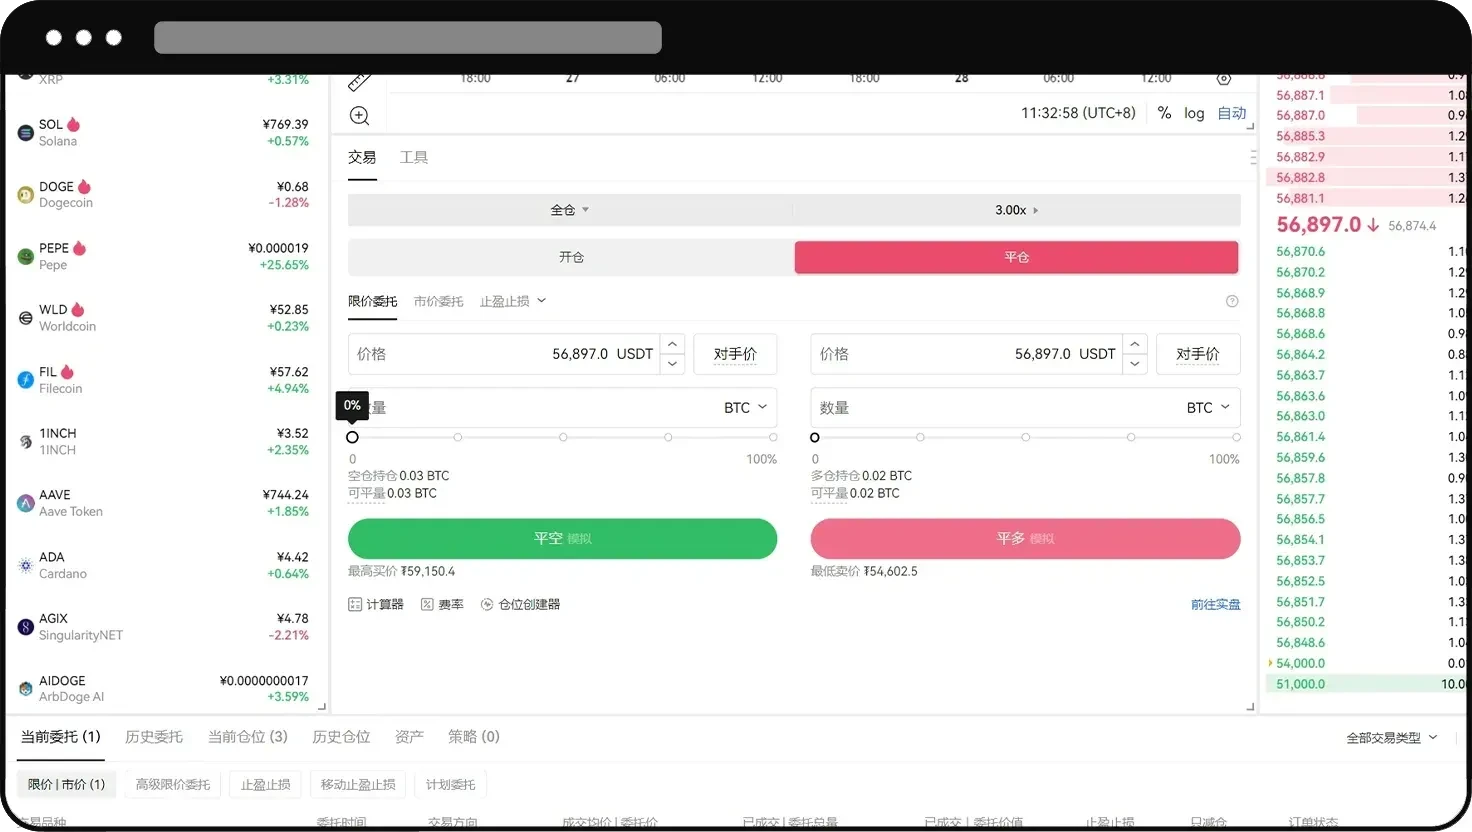Click the chart zoom-in magnifier icon
The height and width of the screenshot is (832, 1472).
(x=360, y=115)
